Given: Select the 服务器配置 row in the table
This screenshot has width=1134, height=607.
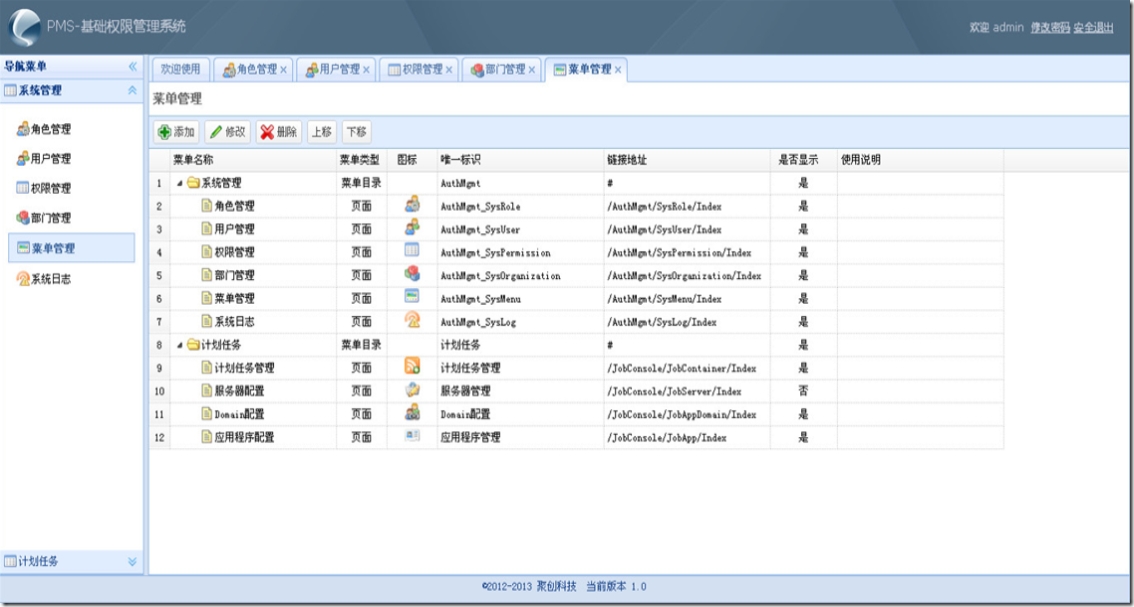Looking at the screenshot, I should point(240,391).
